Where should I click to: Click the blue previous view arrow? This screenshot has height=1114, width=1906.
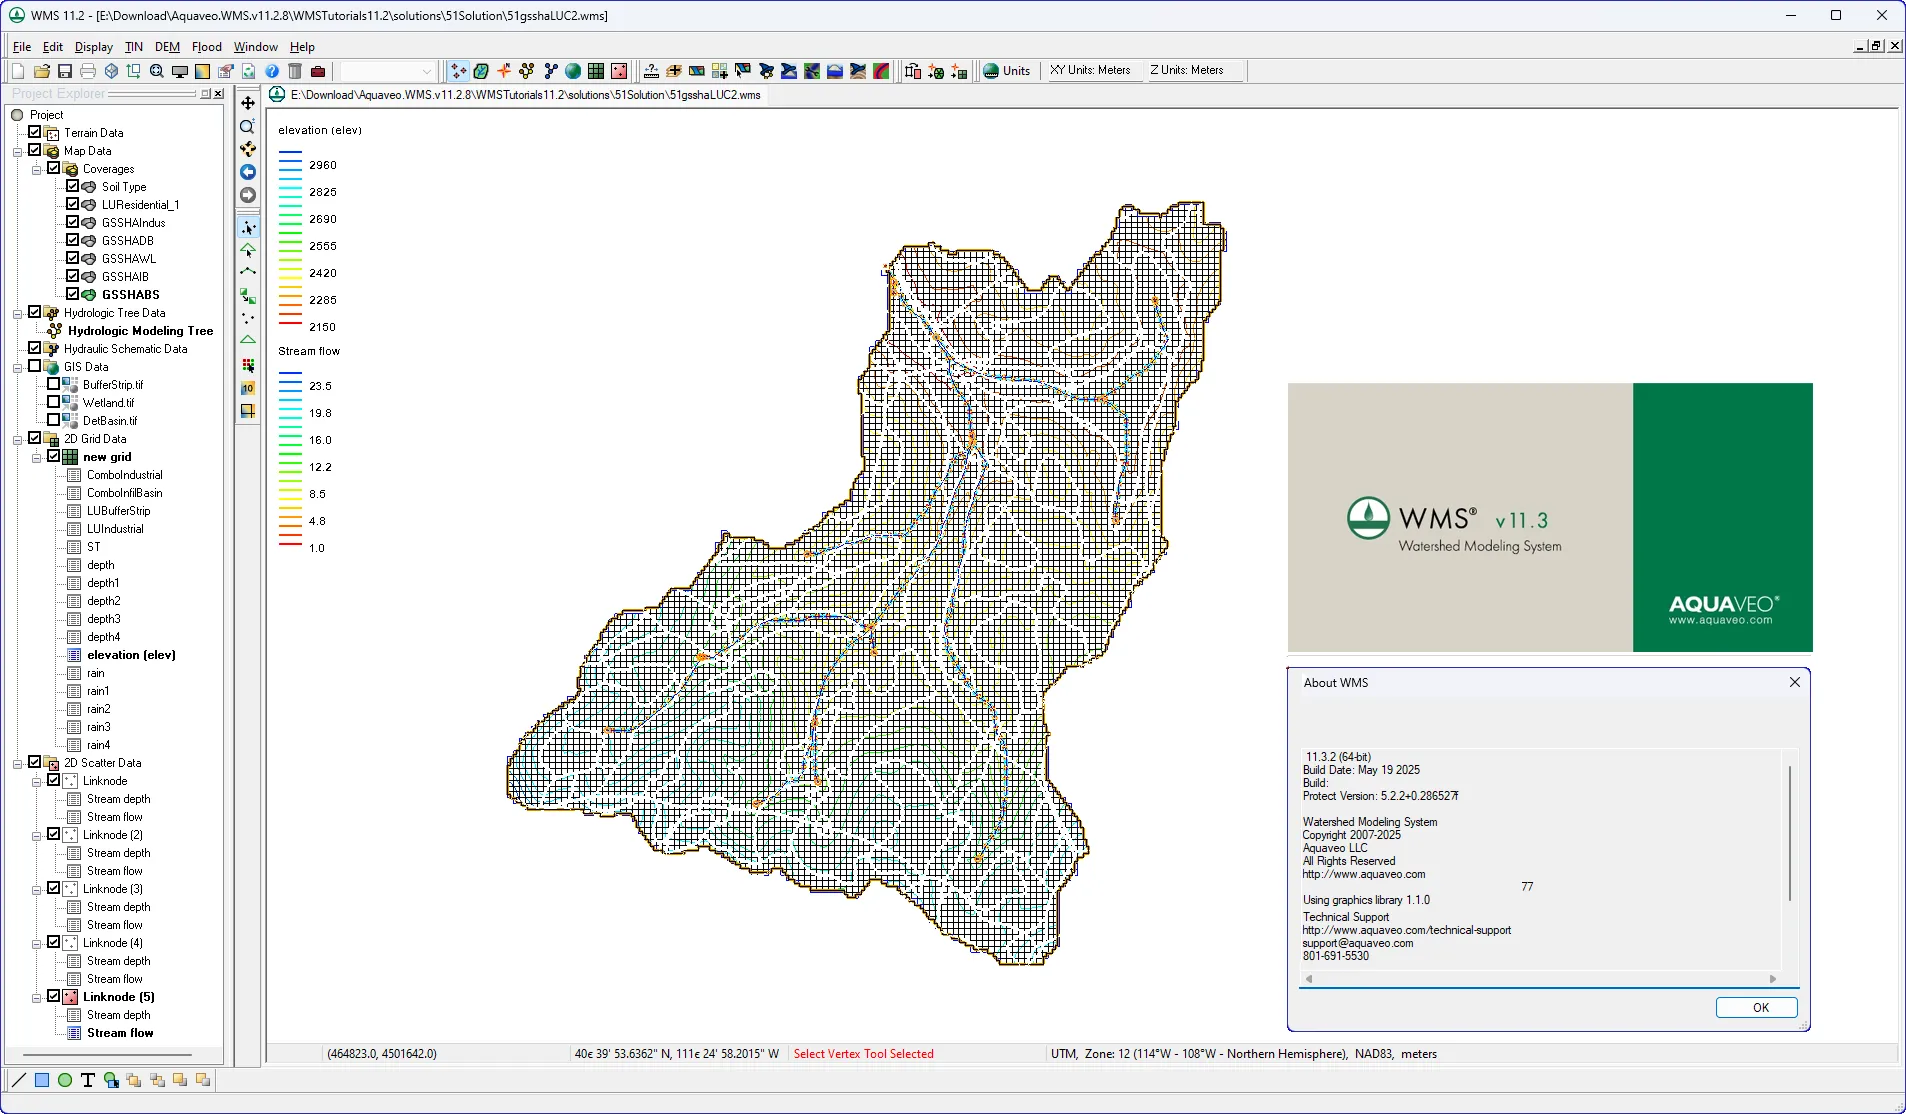[x=248, y=172]
